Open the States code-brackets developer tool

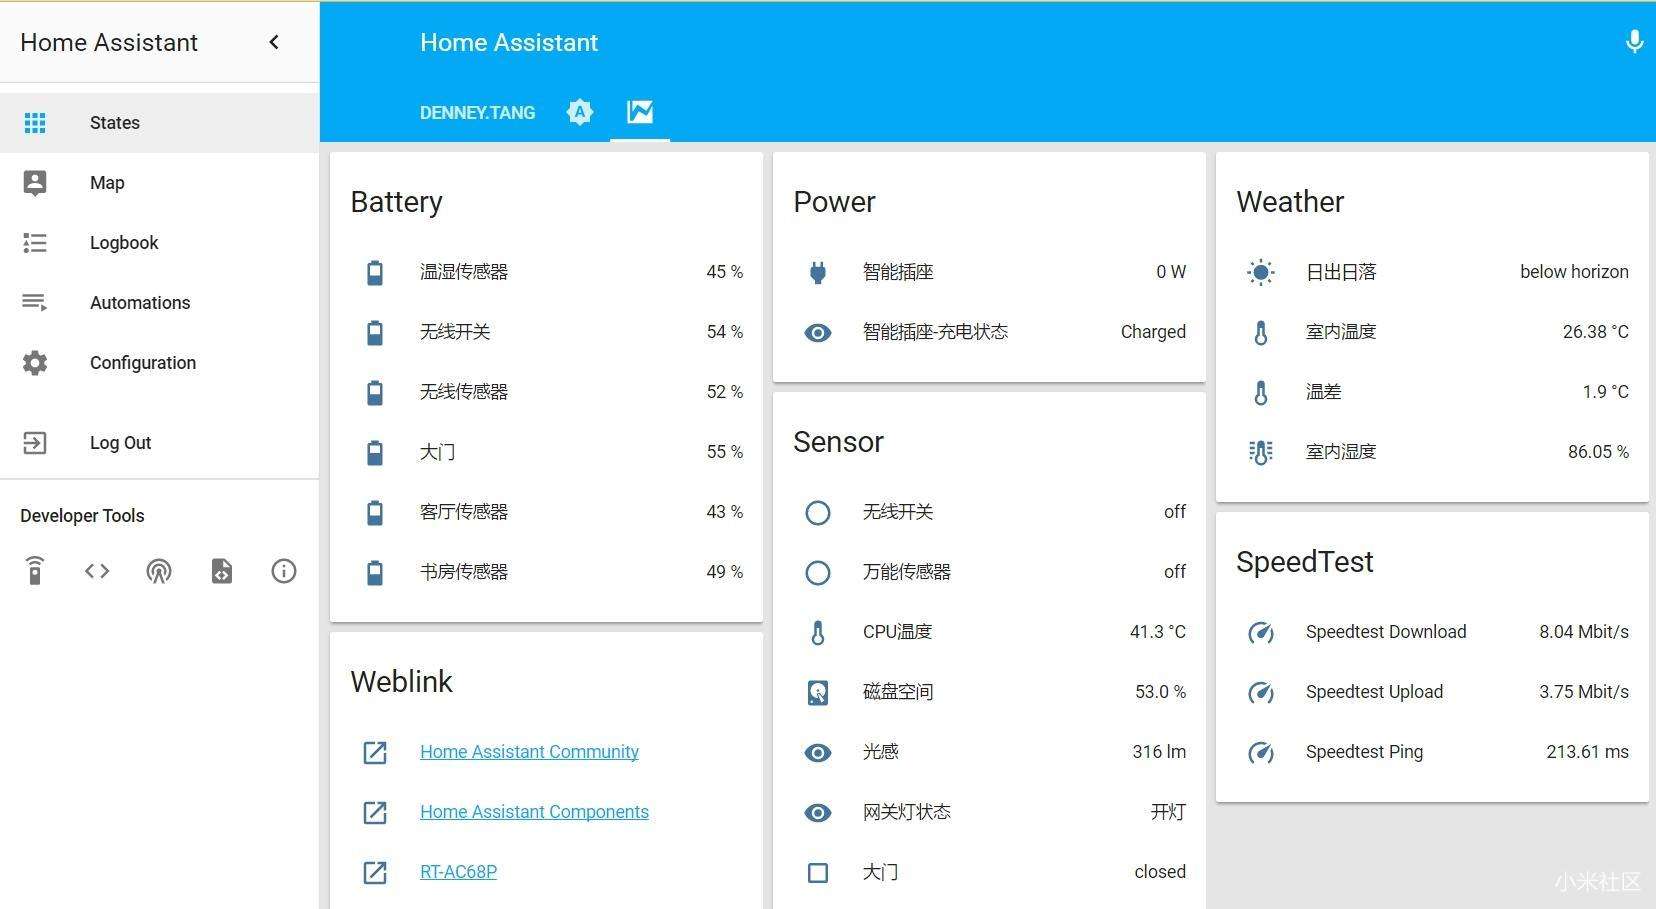[97, 571]
